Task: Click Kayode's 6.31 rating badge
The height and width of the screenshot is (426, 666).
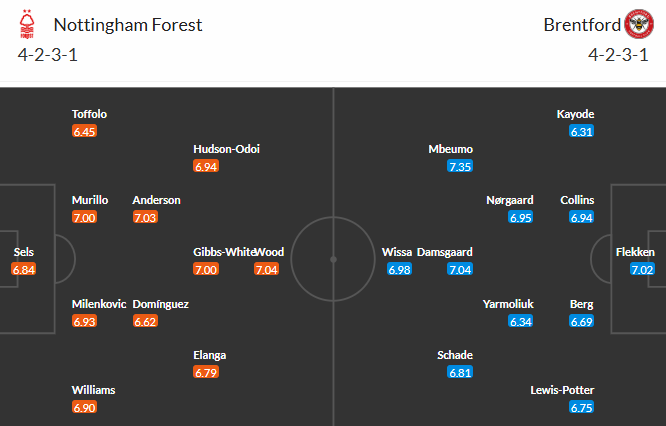Action: click(x=581, y=131)
